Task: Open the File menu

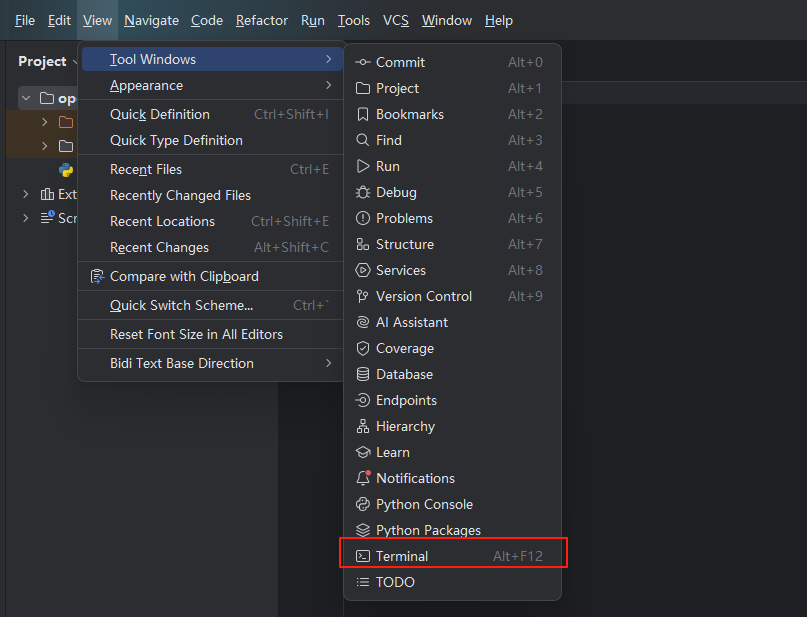Action: (25, 21)
